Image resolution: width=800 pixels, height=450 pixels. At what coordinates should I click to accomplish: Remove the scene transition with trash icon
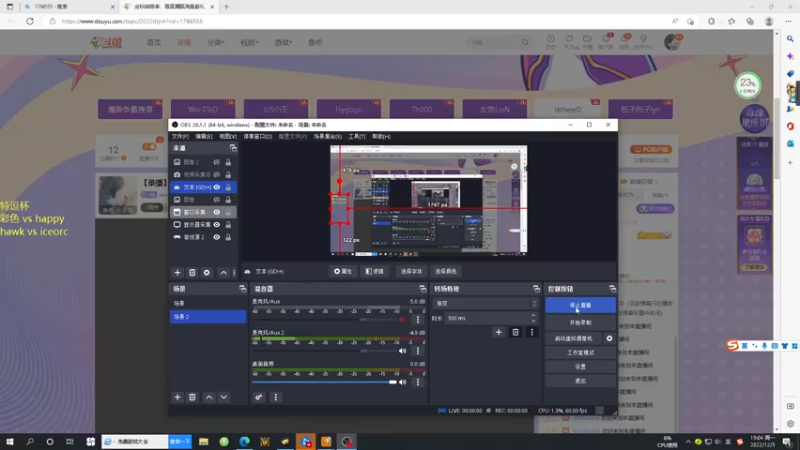click(515, 333)
